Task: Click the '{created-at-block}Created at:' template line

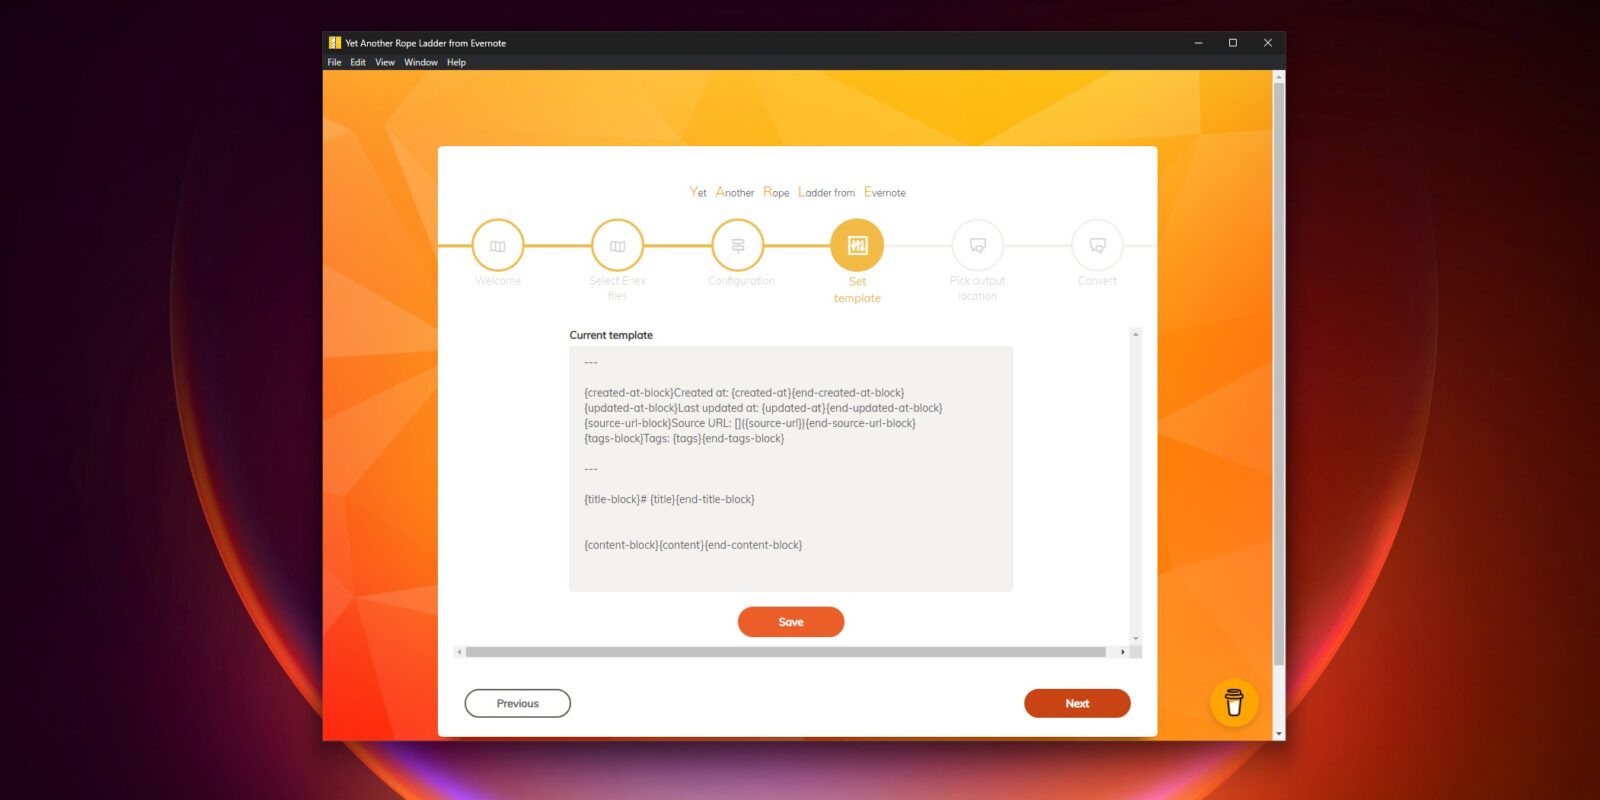Action: pos(744,393)
